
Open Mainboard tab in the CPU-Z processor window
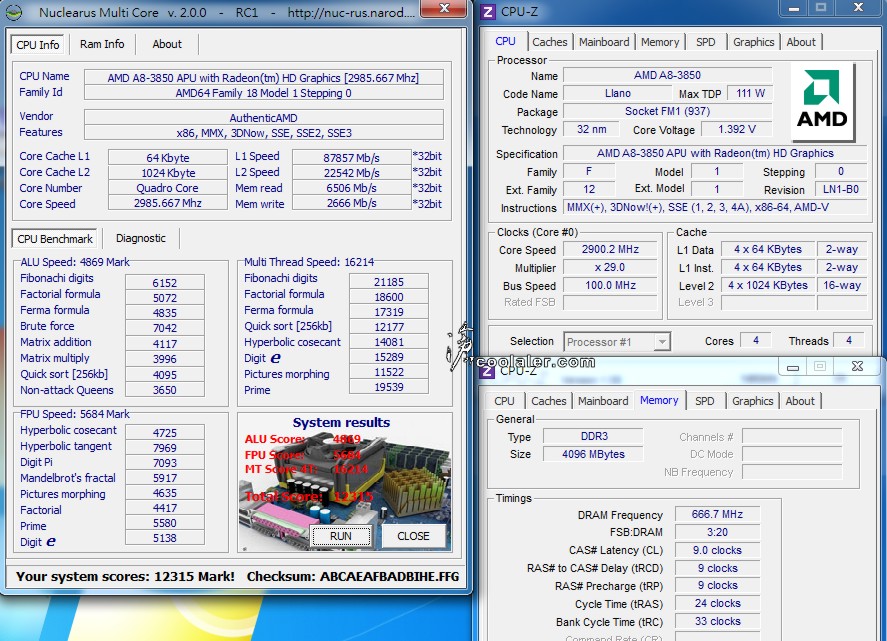click(x=604, y=42)
